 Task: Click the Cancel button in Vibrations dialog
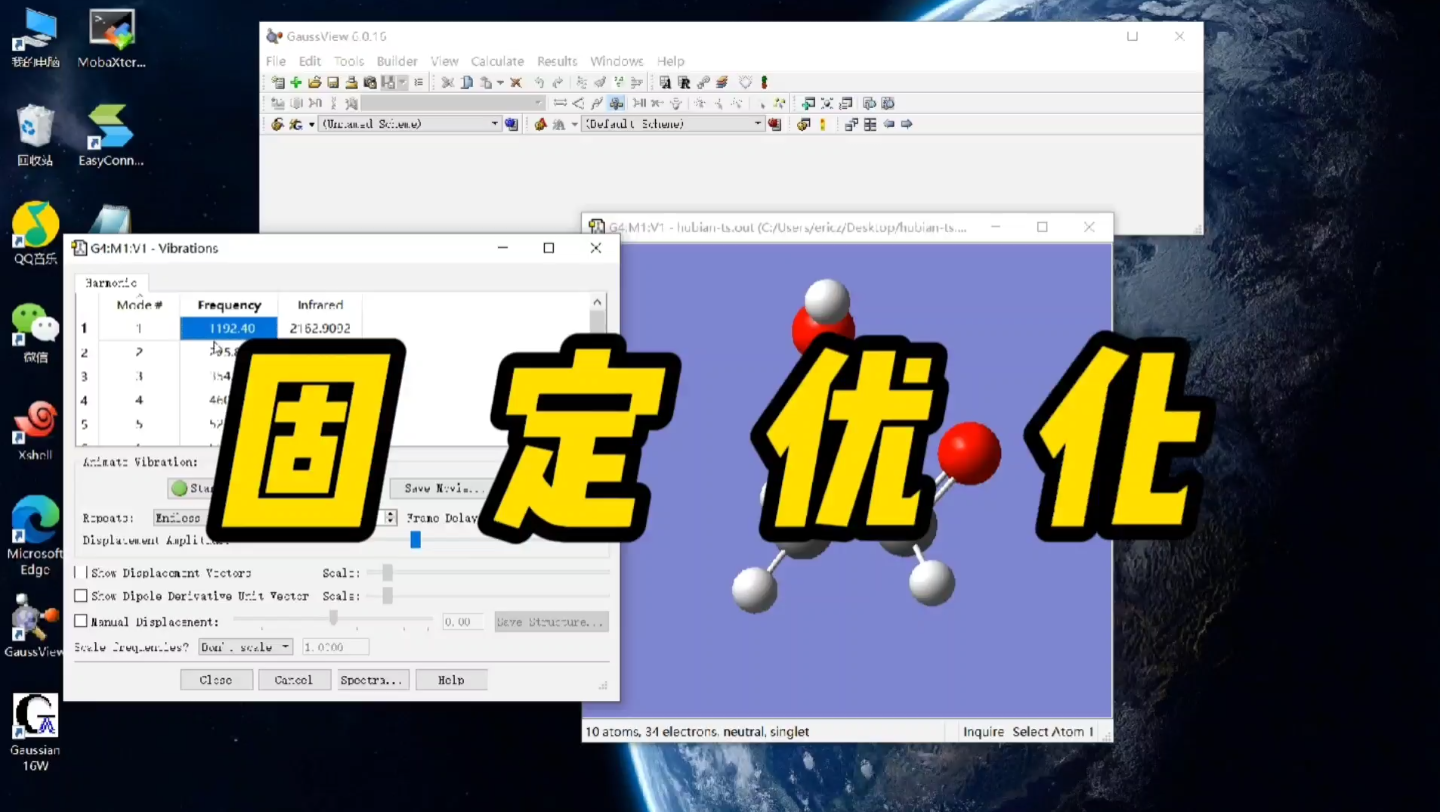[293, 680]
